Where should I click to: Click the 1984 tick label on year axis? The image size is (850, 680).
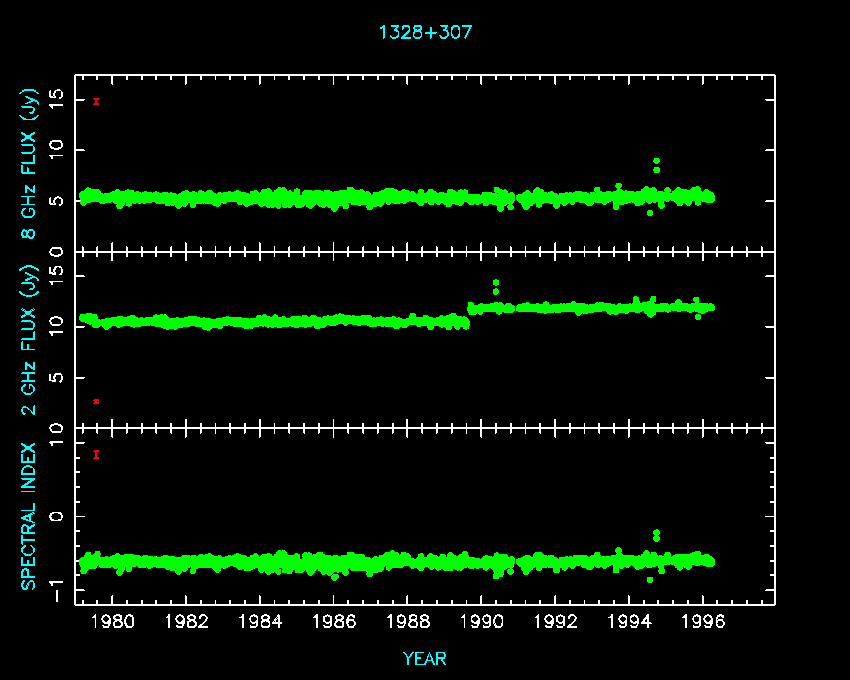(260, 621)
